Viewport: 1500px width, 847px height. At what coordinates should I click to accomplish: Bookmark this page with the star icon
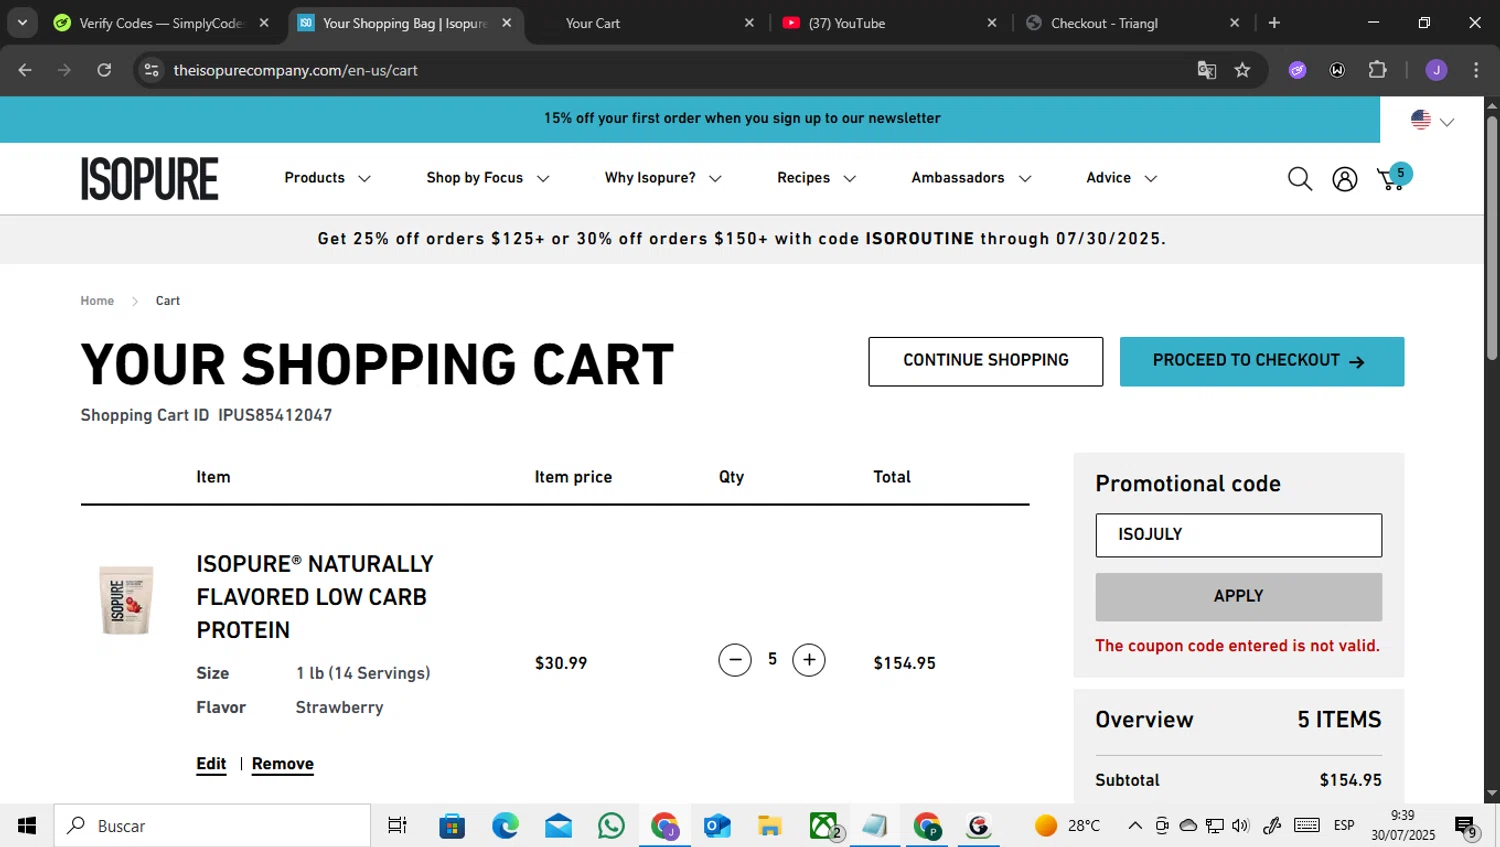[x=1242, y=70]
